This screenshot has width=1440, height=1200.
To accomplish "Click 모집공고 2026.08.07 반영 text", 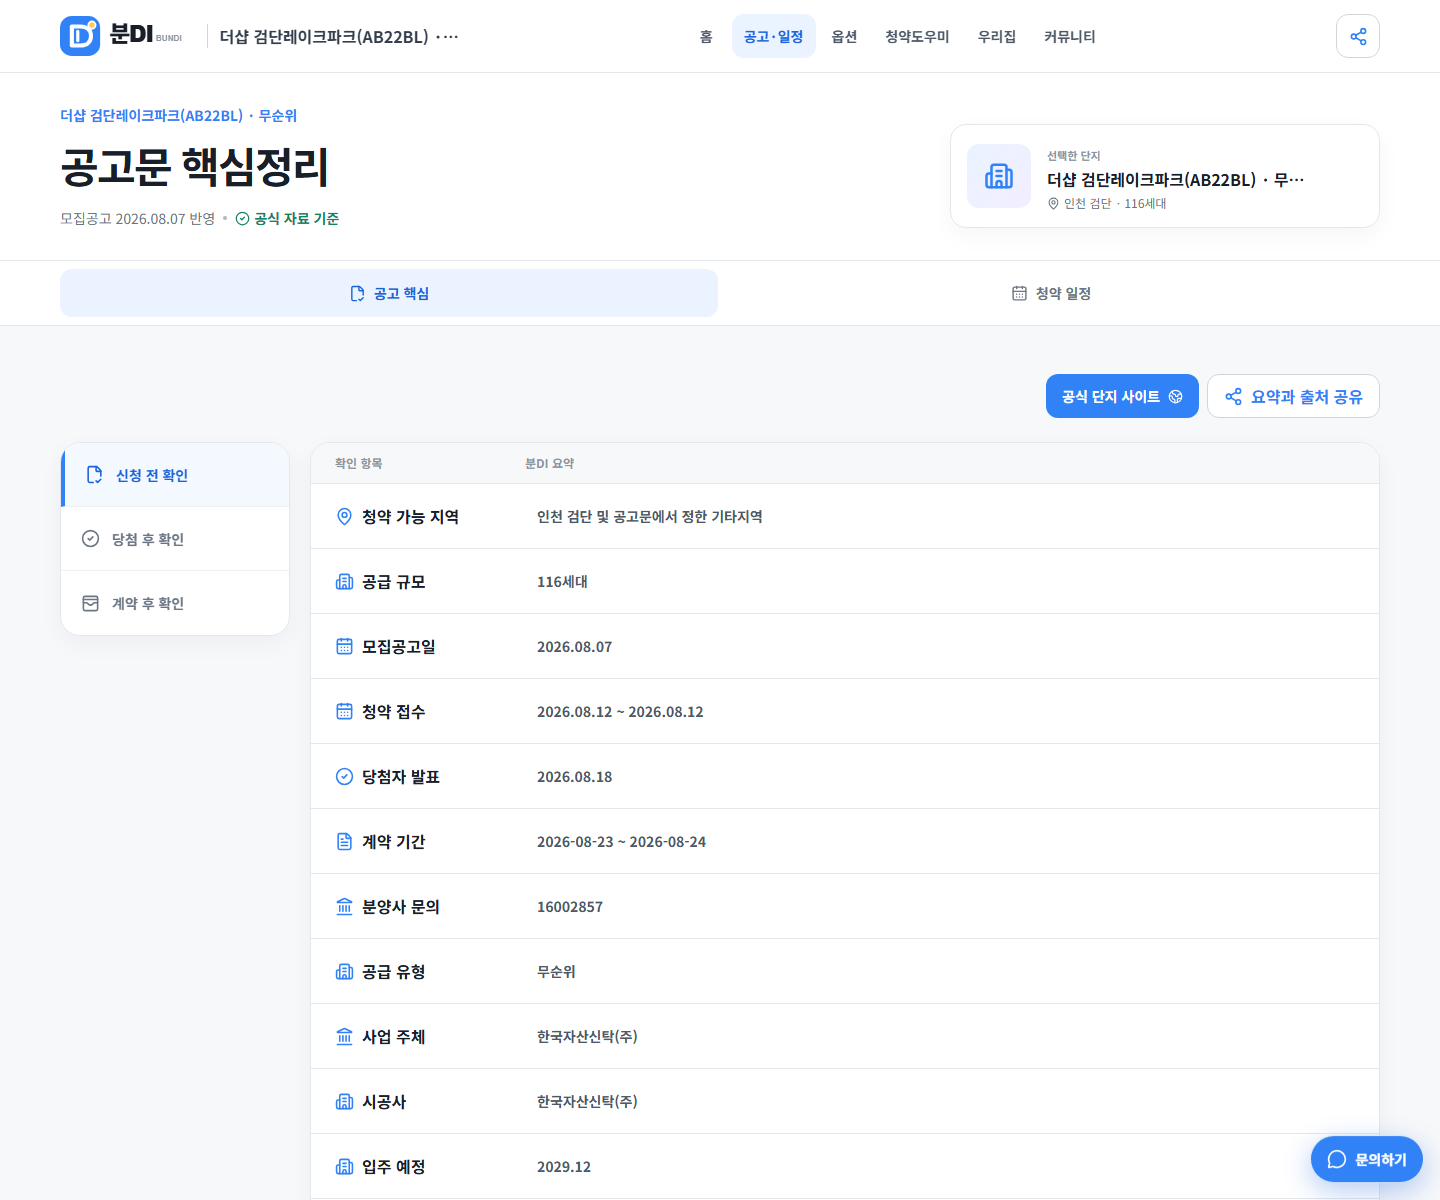I will [137, 218].
